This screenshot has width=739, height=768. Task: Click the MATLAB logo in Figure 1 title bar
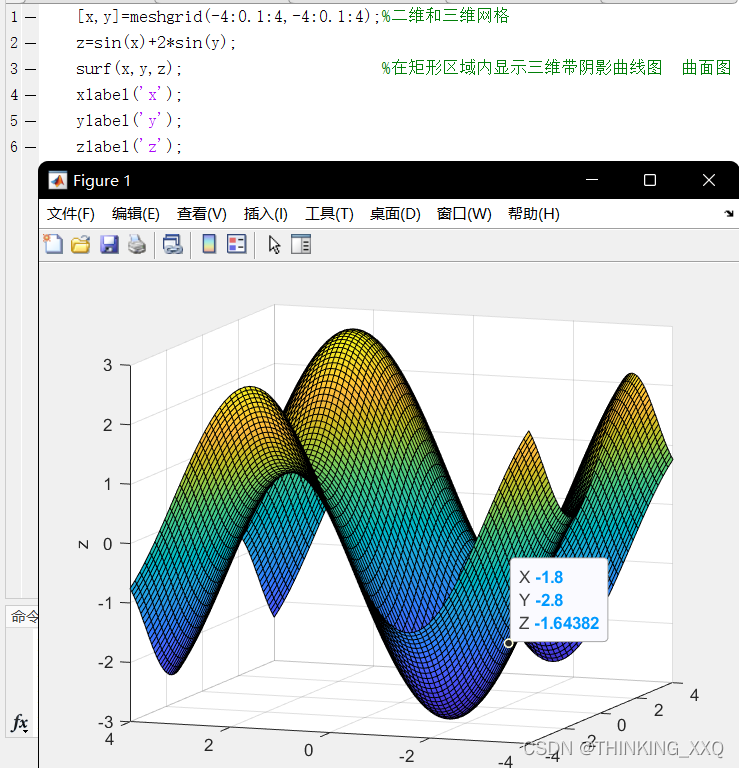[x=57, y=181]
